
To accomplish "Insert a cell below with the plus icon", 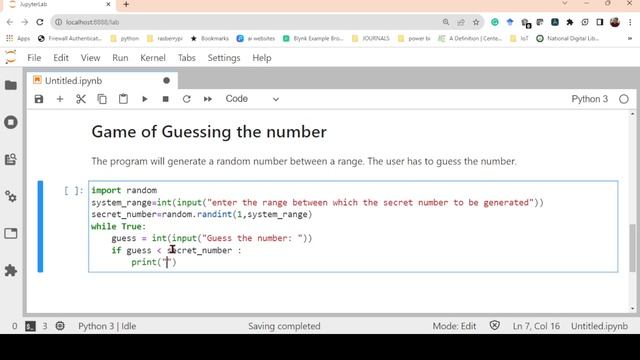I will [60, 99].
